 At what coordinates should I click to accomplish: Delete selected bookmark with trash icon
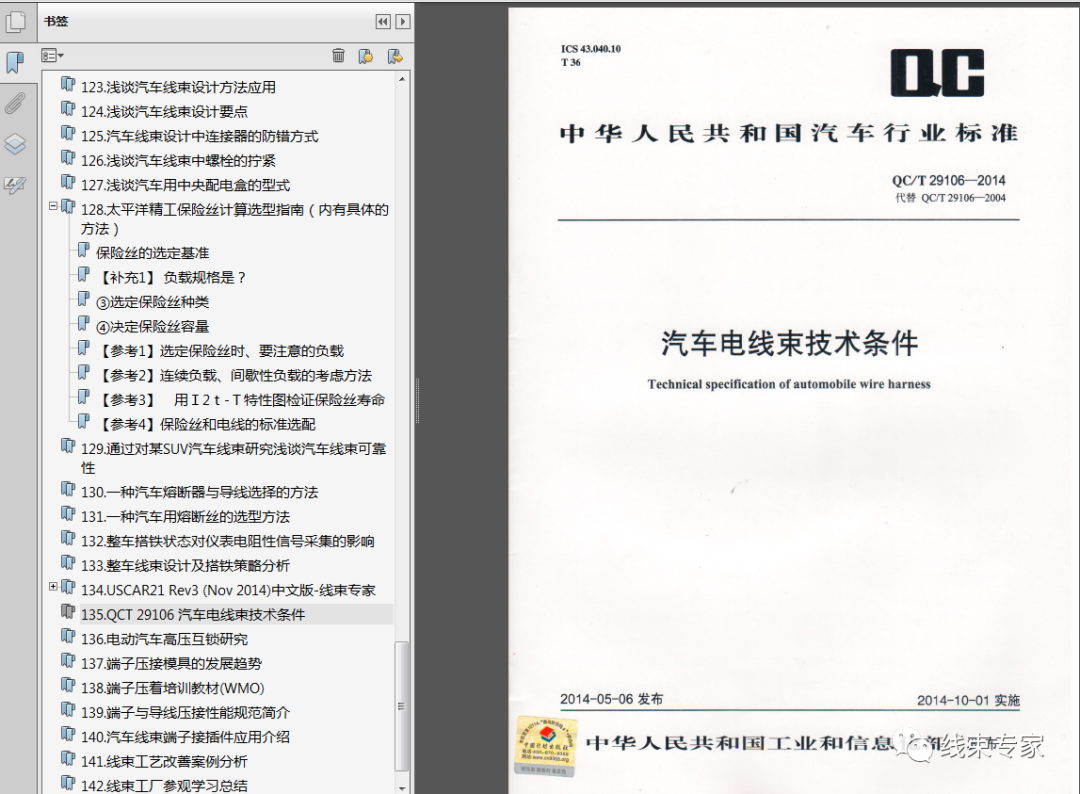pos(338,56)
